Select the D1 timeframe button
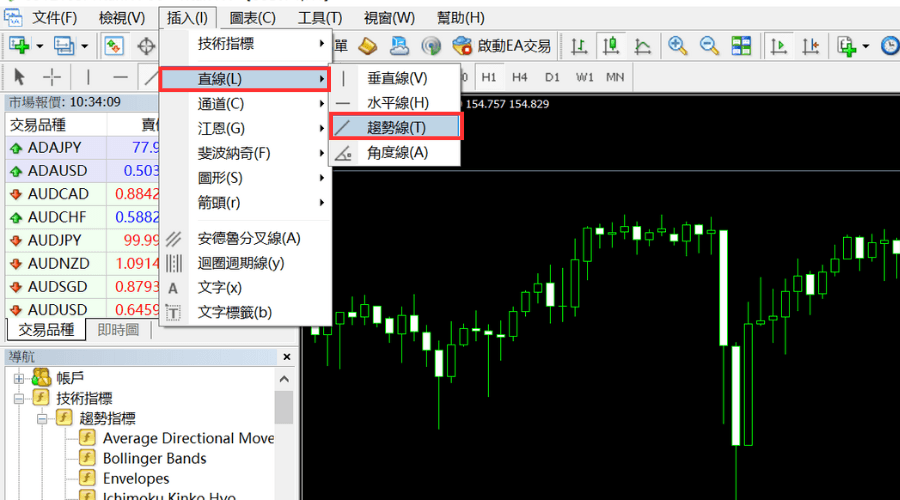The width and height of the screenshot is (900, 500). pos(552,77)
